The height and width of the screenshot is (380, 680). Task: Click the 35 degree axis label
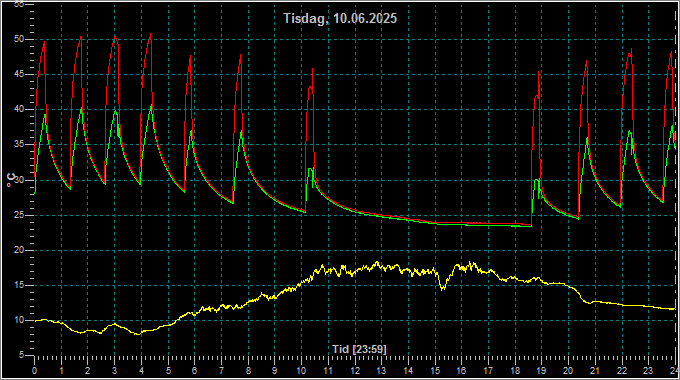pos(18,145)
